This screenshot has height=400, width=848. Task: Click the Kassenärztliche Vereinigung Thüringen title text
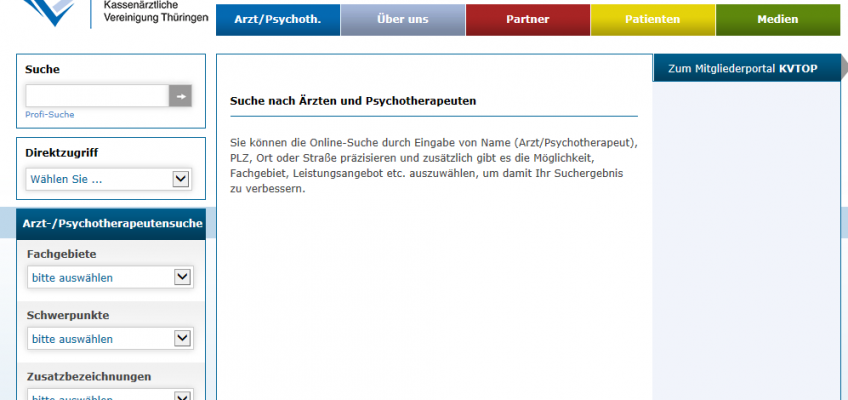(156, 11)
